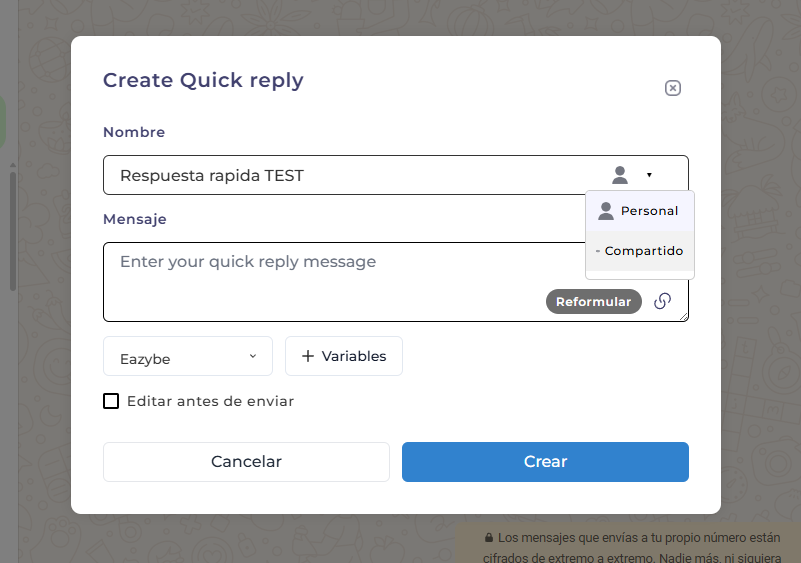Click the chevron inside Eazybe selector
This screenshot has width=801, height=563.
(x=253, y=356)
